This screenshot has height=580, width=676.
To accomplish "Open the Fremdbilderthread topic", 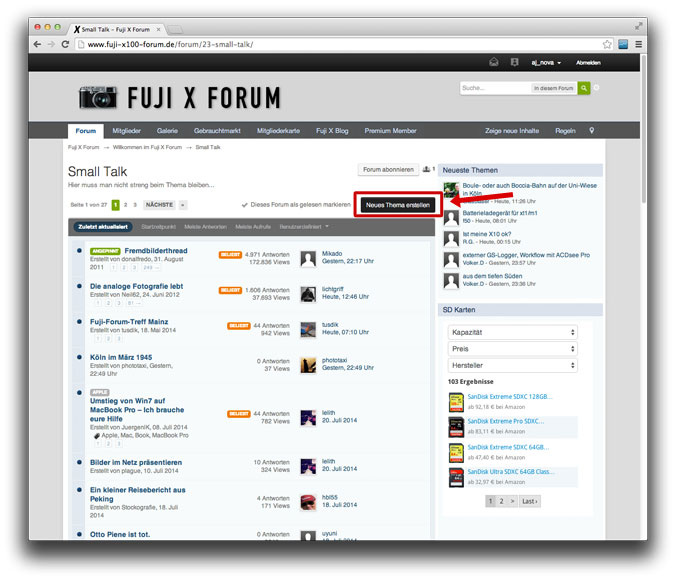I will (x=155, y=250).
